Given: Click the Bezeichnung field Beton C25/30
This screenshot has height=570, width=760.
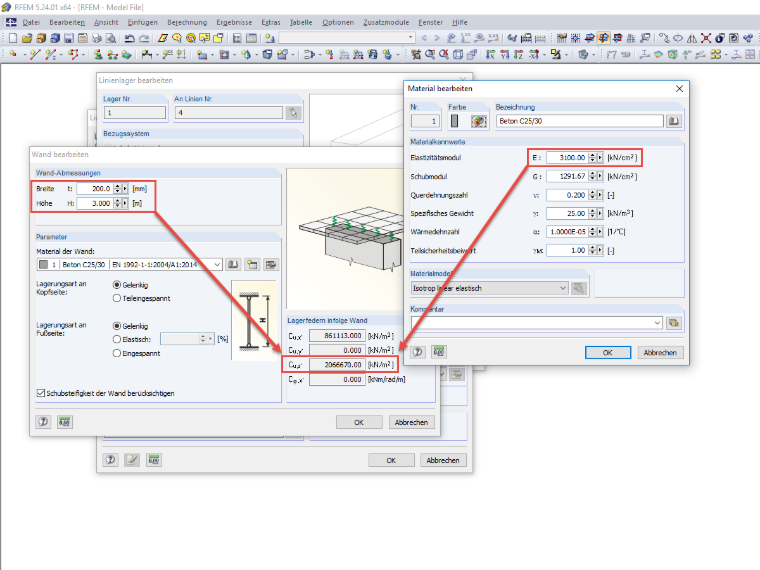Looking at the screenshot, I should click(579, 121).
